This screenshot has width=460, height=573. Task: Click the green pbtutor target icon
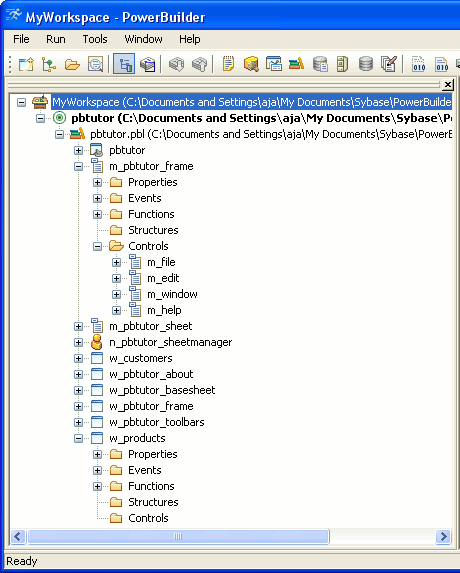point(60,118)
